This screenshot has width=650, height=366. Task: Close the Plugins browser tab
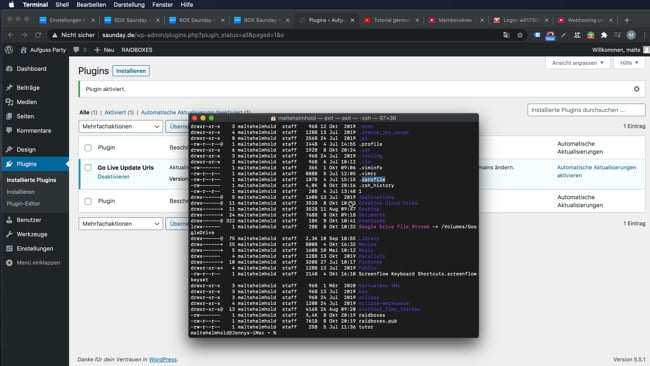(352, 20)
